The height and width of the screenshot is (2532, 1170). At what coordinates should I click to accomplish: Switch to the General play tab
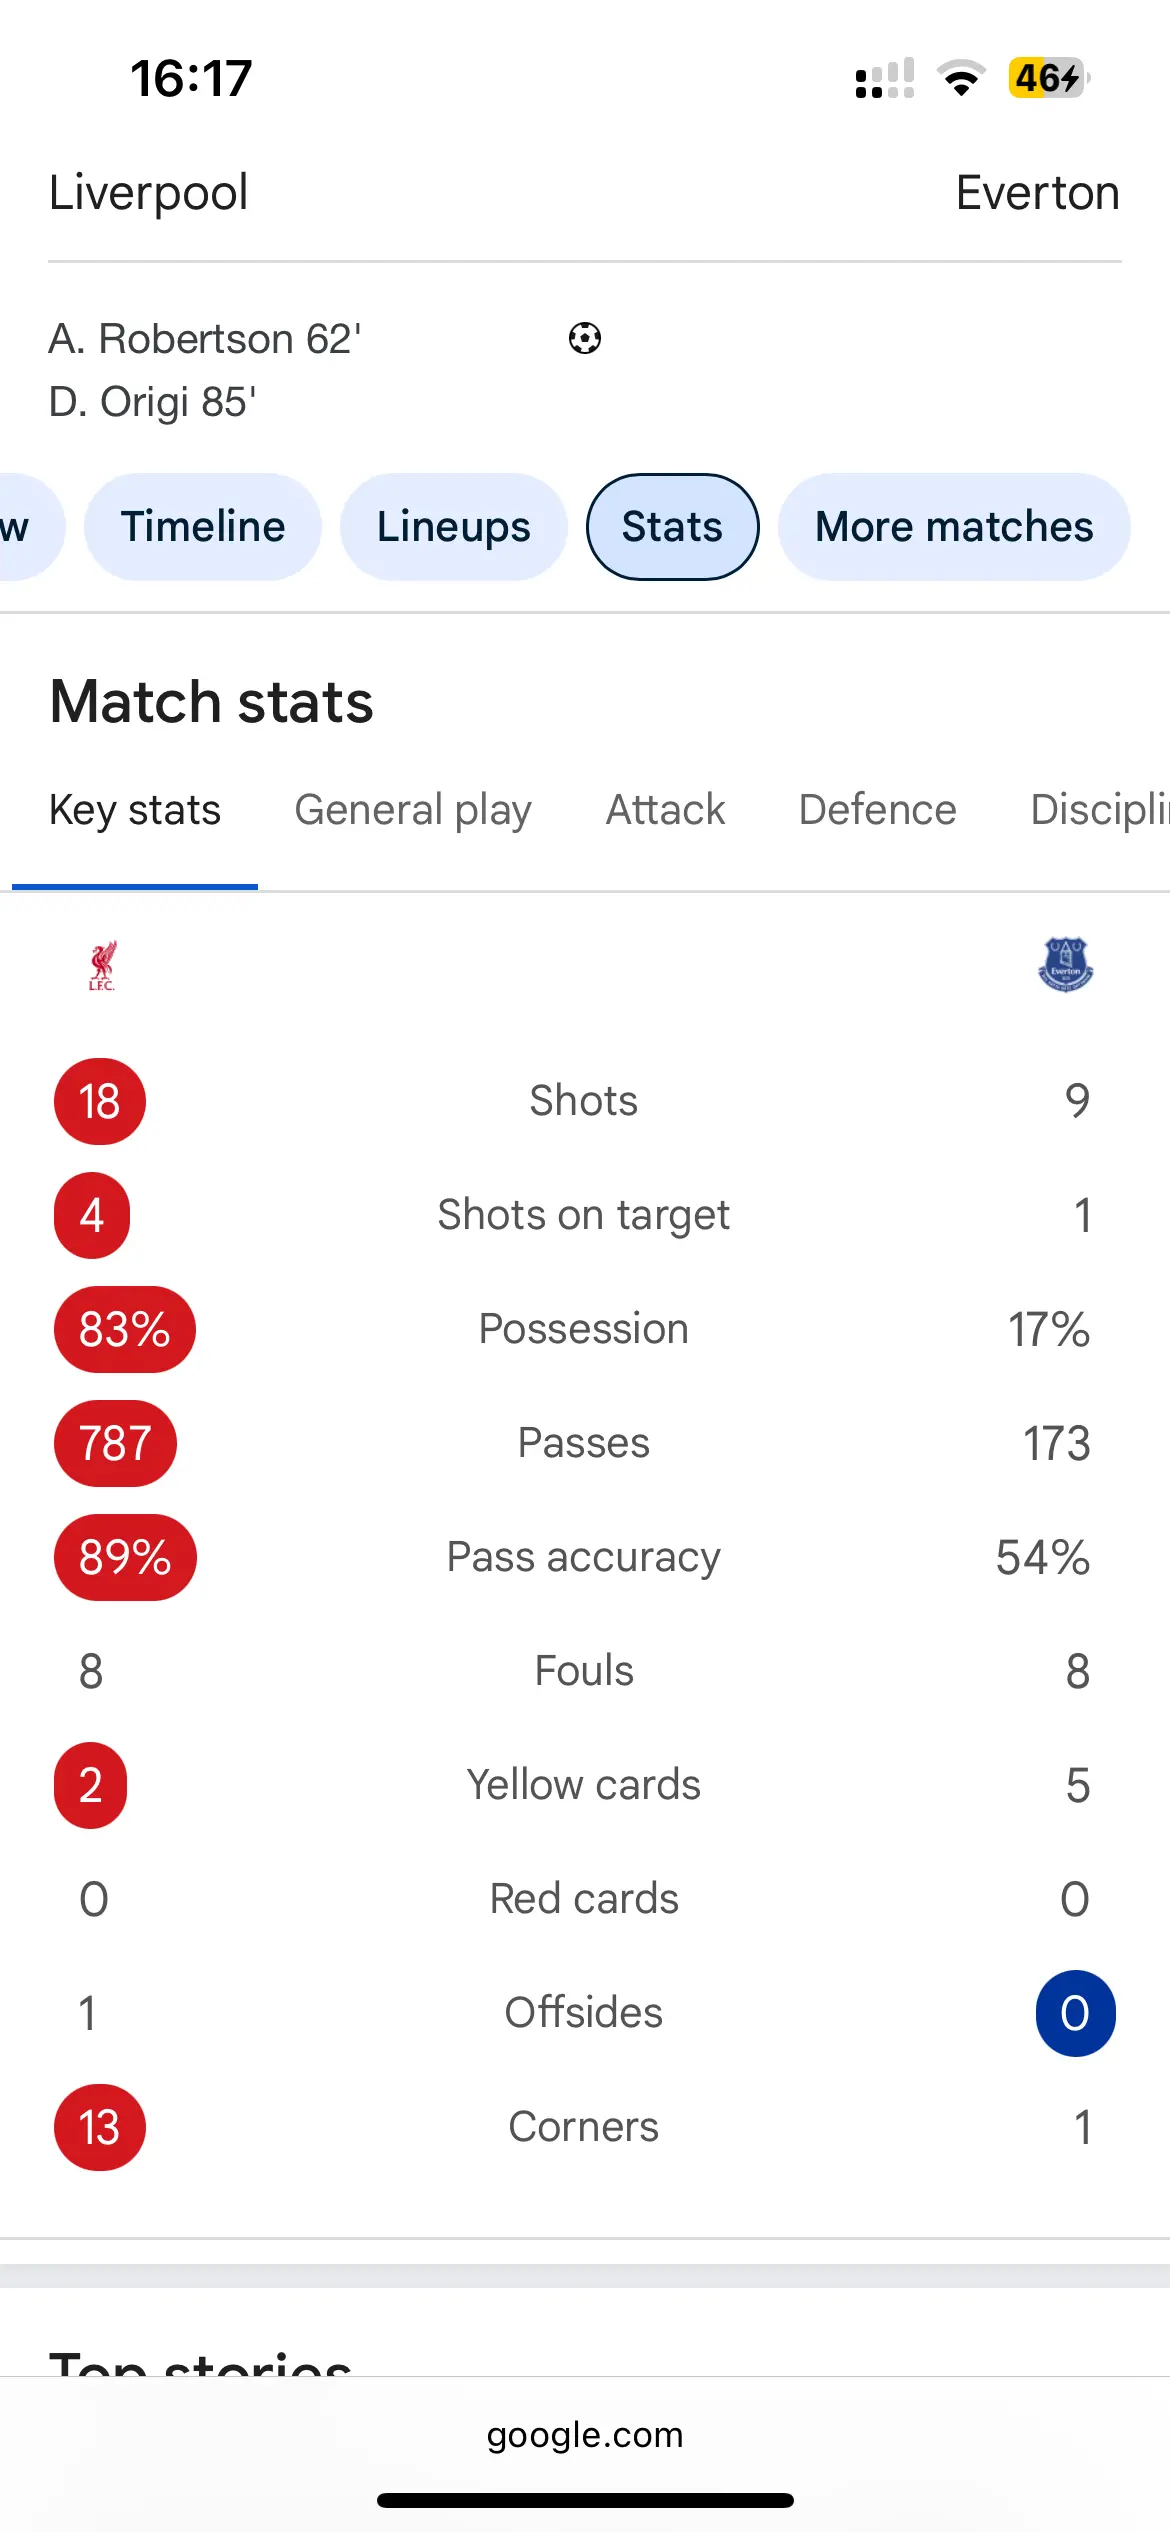413,810
